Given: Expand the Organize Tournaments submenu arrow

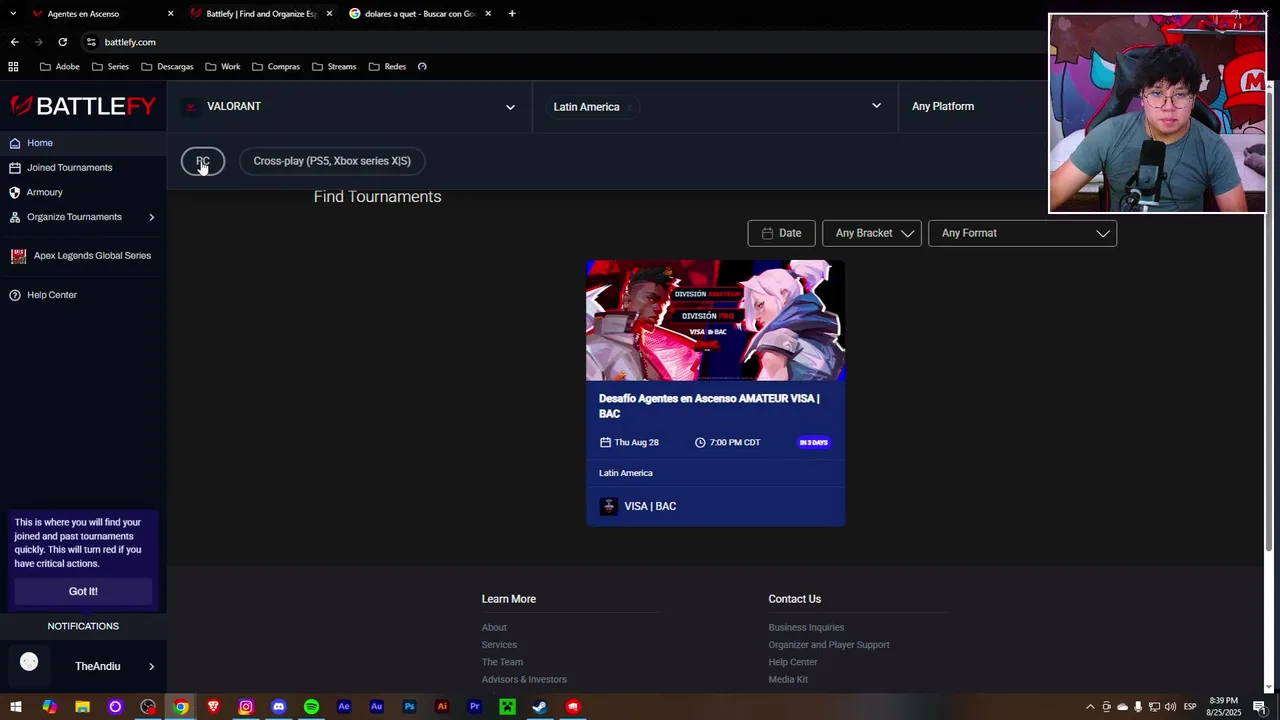Looking at the screenshot, I should coord(152,217).
